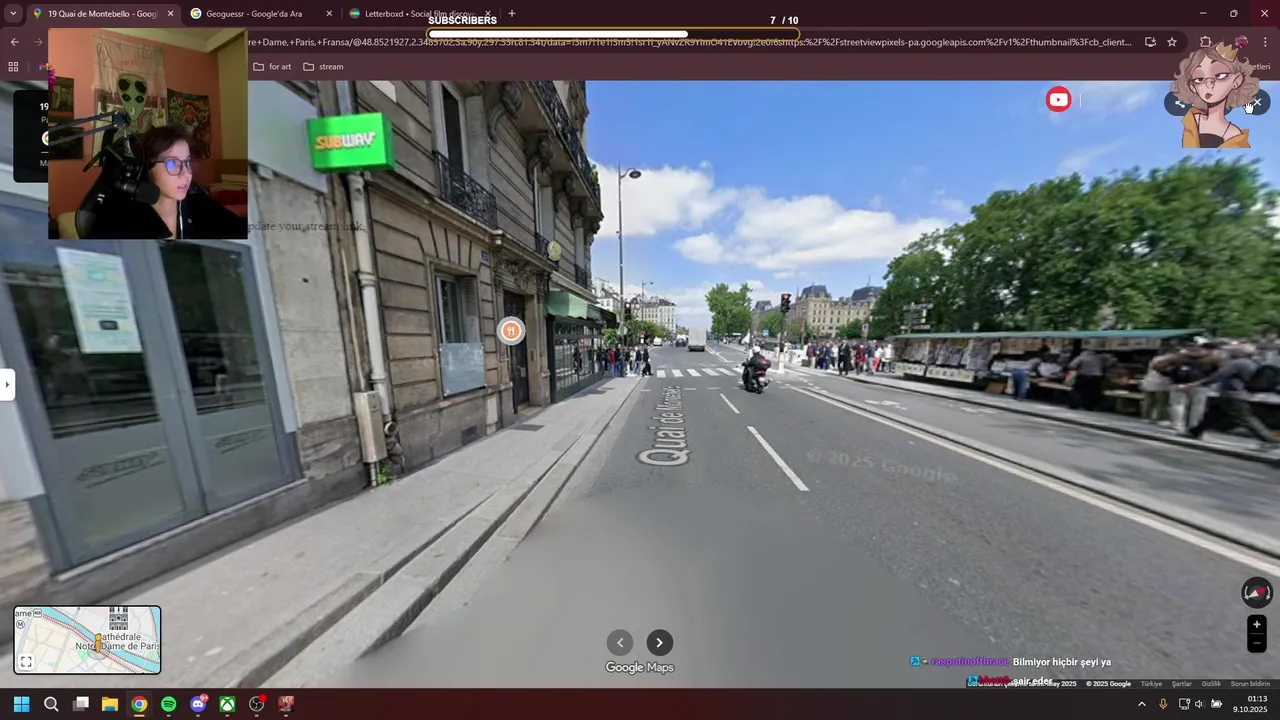Open the Windows Start menu

pyautogui.click(x=21, y=704)
